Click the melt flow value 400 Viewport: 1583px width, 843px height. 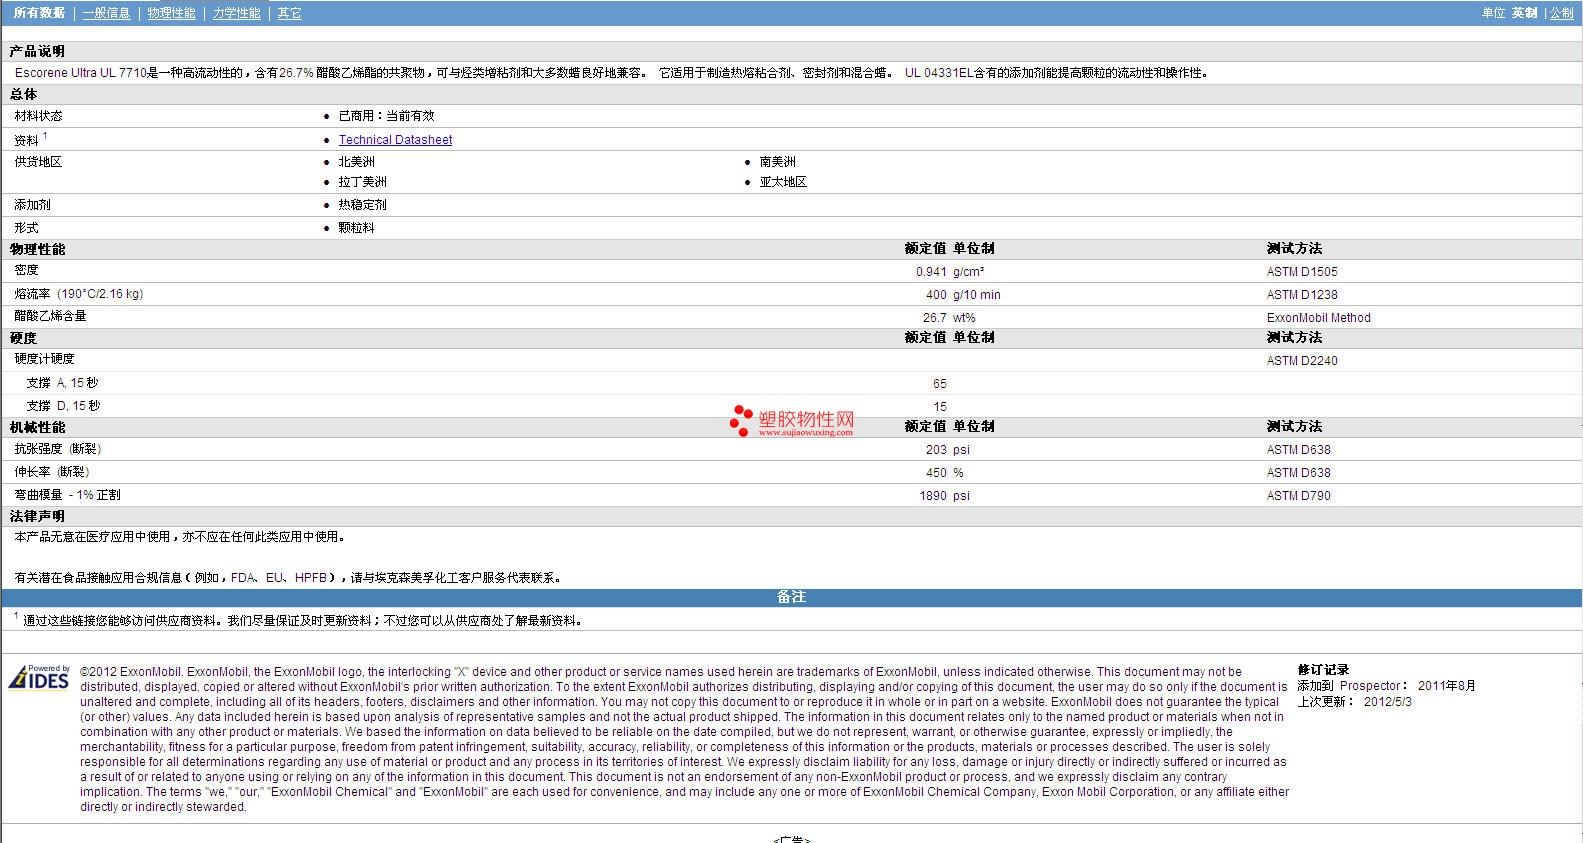(x=936, y=295)
